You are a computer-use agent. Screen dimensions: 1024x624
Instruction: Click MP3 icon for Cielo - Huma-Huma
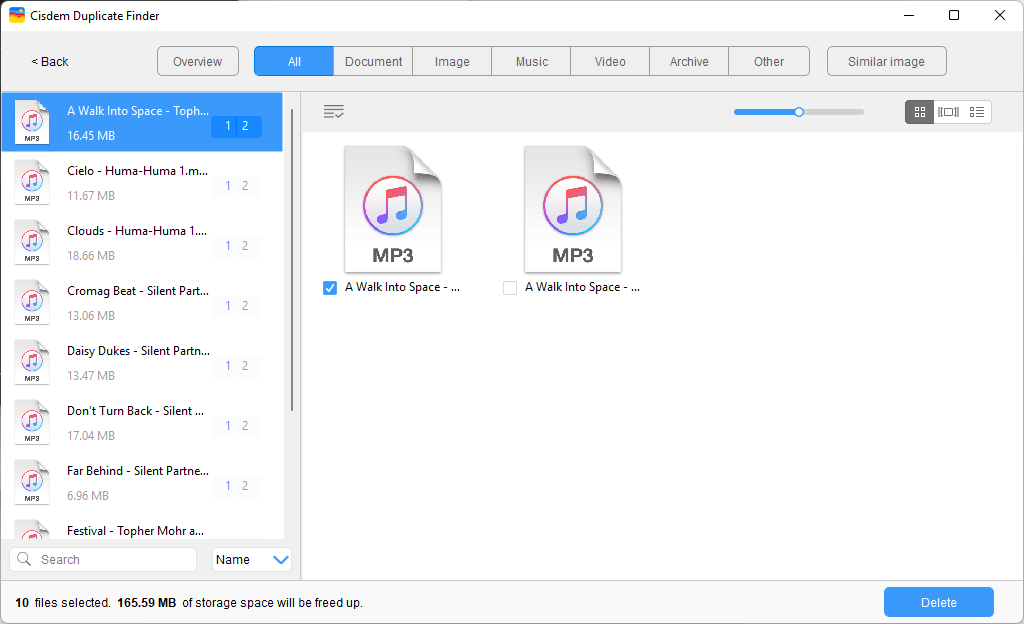pyautogui.click(x=32, y=183)
